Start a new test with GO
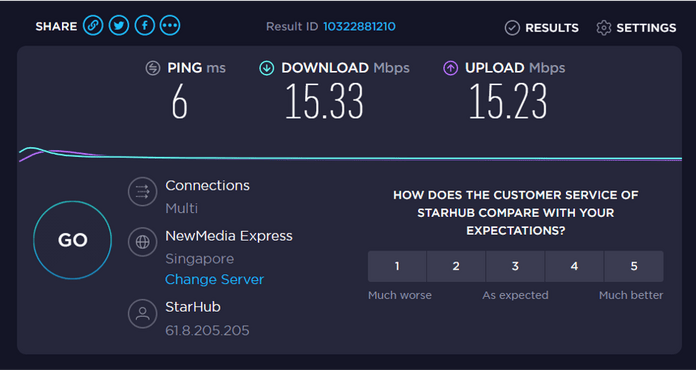 click(72, 240)
